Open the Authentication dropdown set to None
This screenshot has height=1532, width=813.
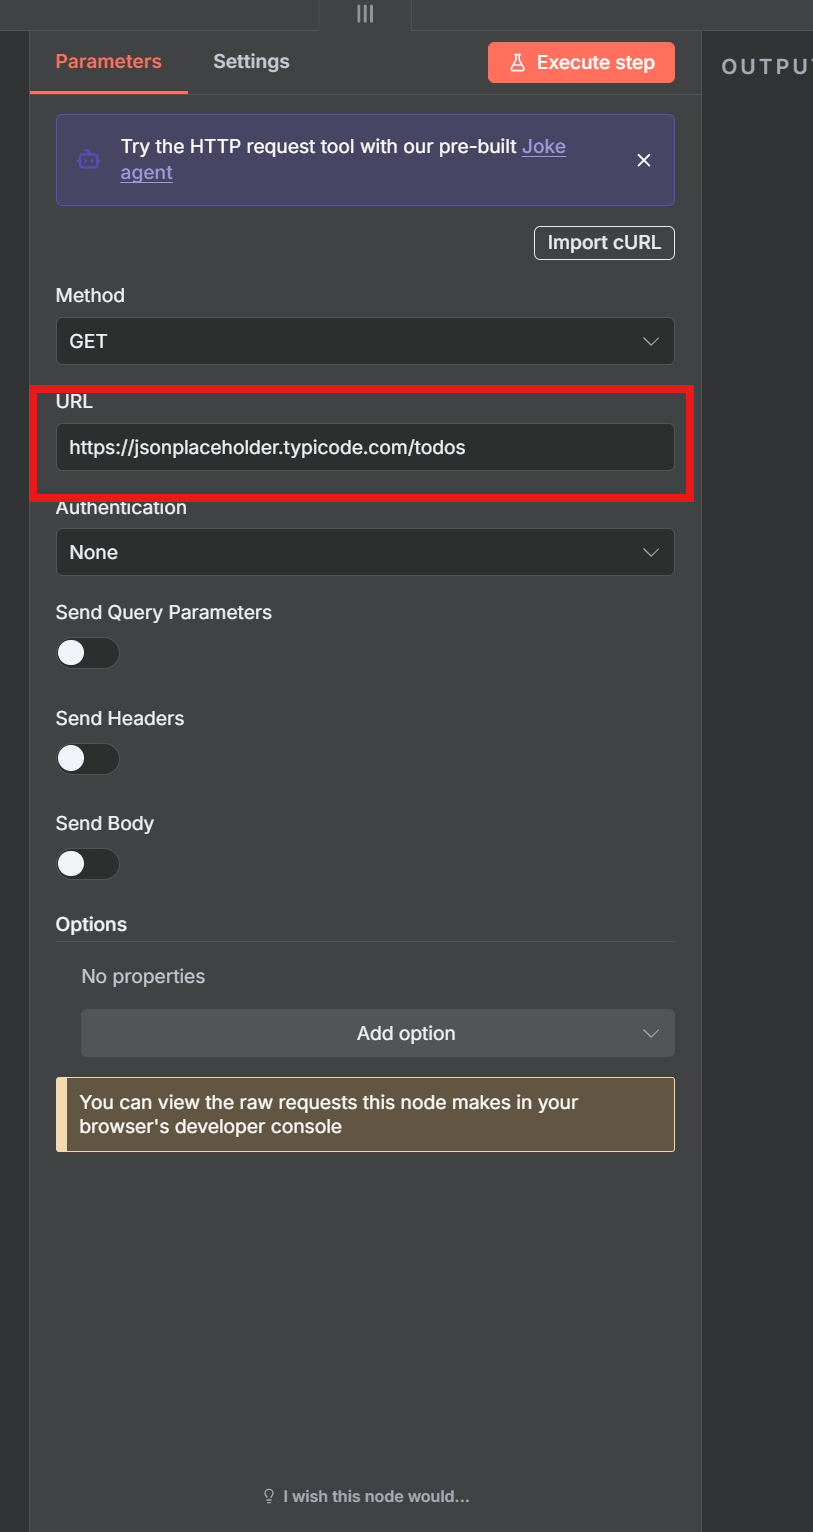pos(365,551)
